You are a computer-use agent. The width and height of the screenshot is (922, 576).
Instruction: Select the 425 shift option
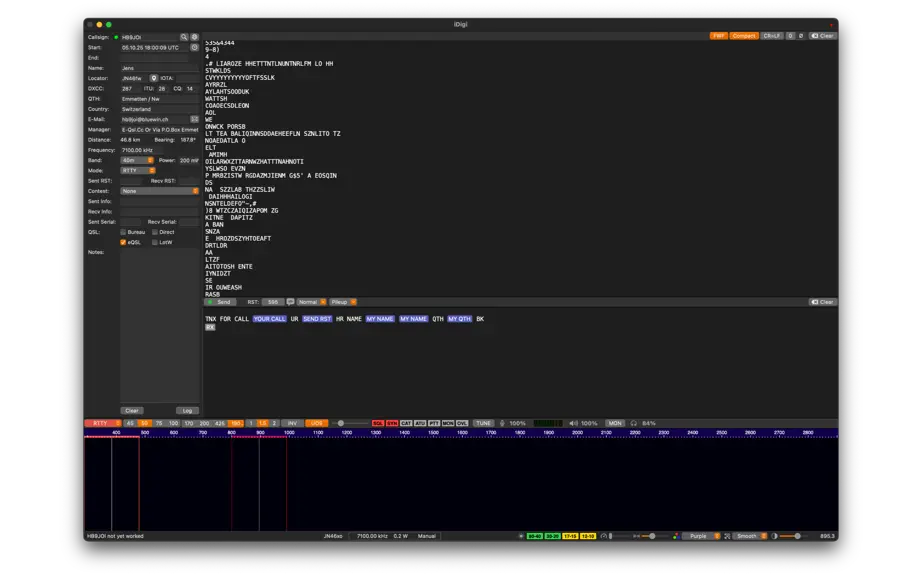pyautogui.click(x=219, y=423)
